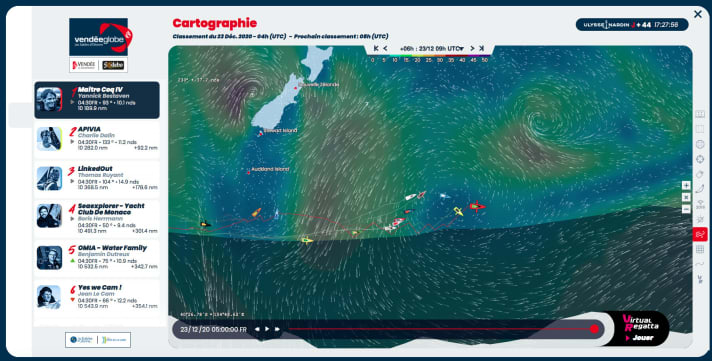Click the tag icon in right toolbar
Image resolution: width=712 pixels, height=361 pixels.
[x=700, y=174]
